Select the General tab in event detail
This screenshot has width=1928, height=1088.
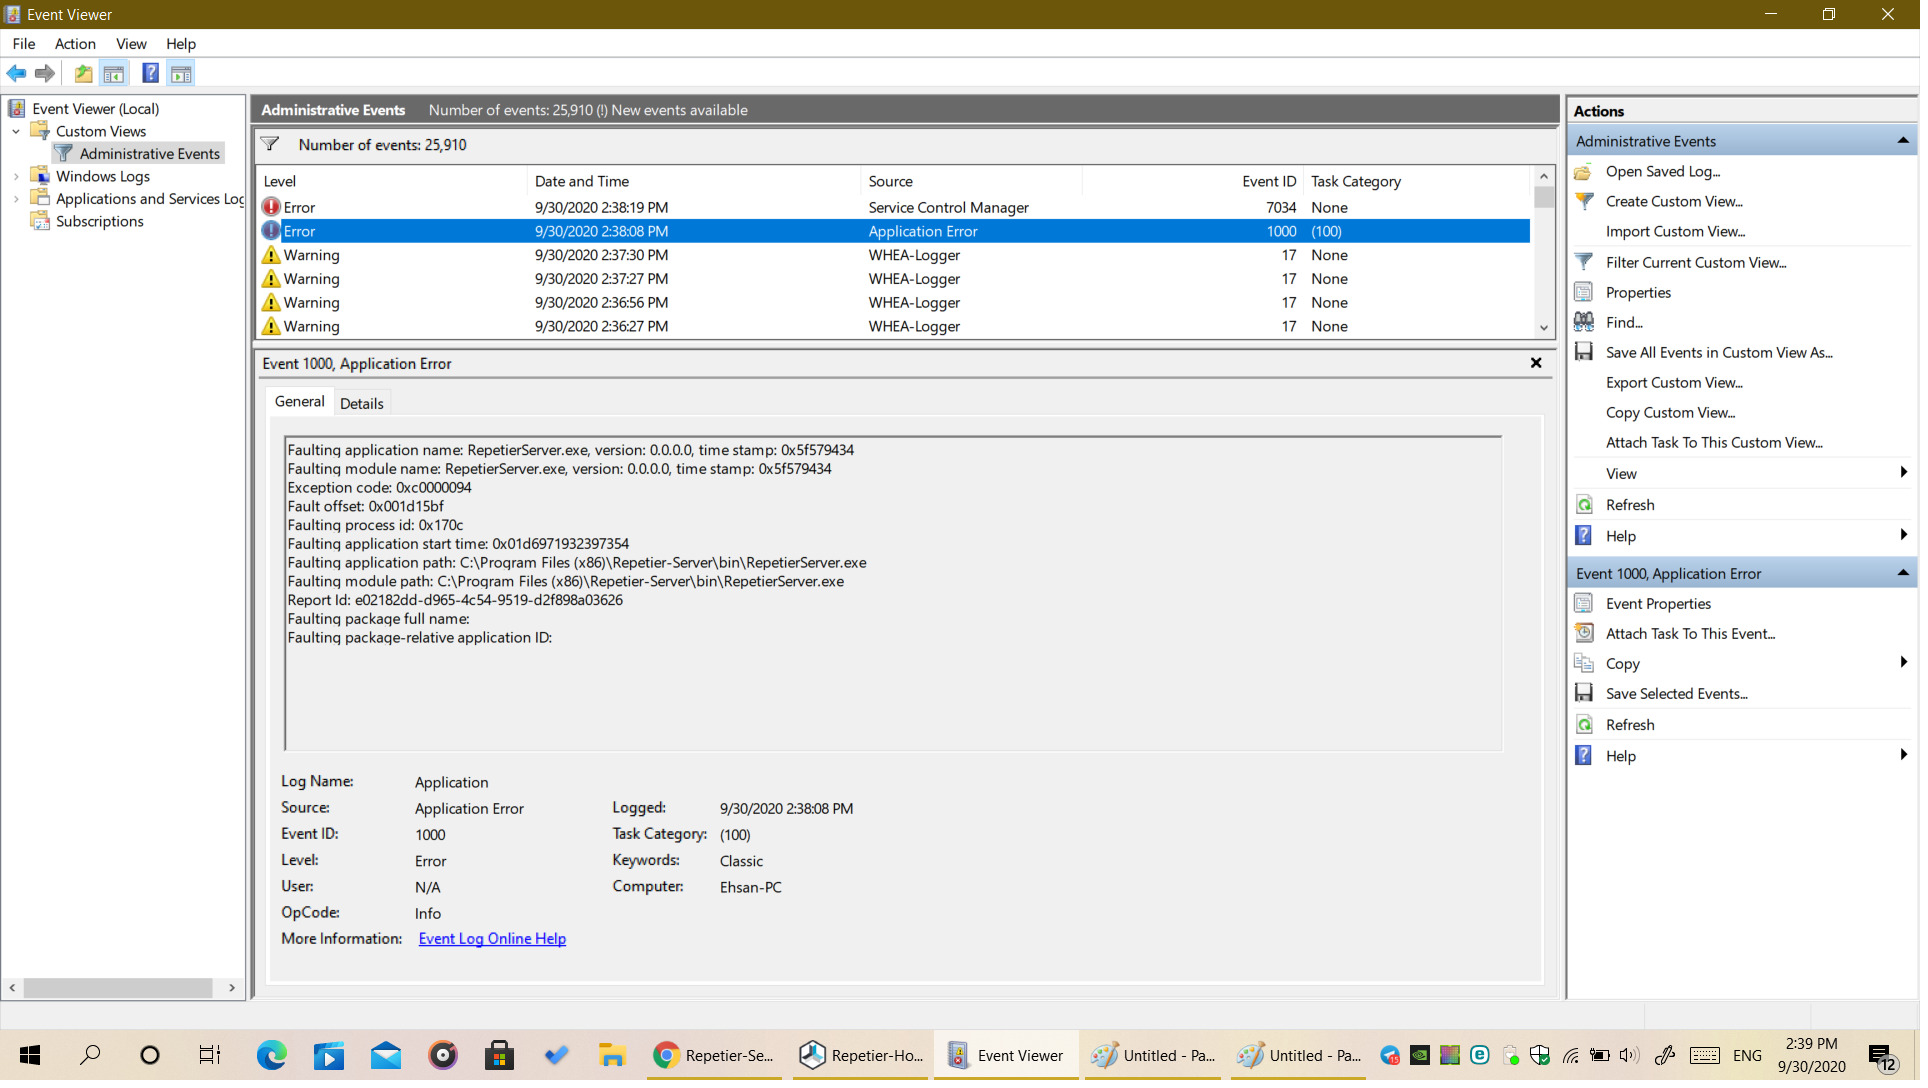coord(298,401)
